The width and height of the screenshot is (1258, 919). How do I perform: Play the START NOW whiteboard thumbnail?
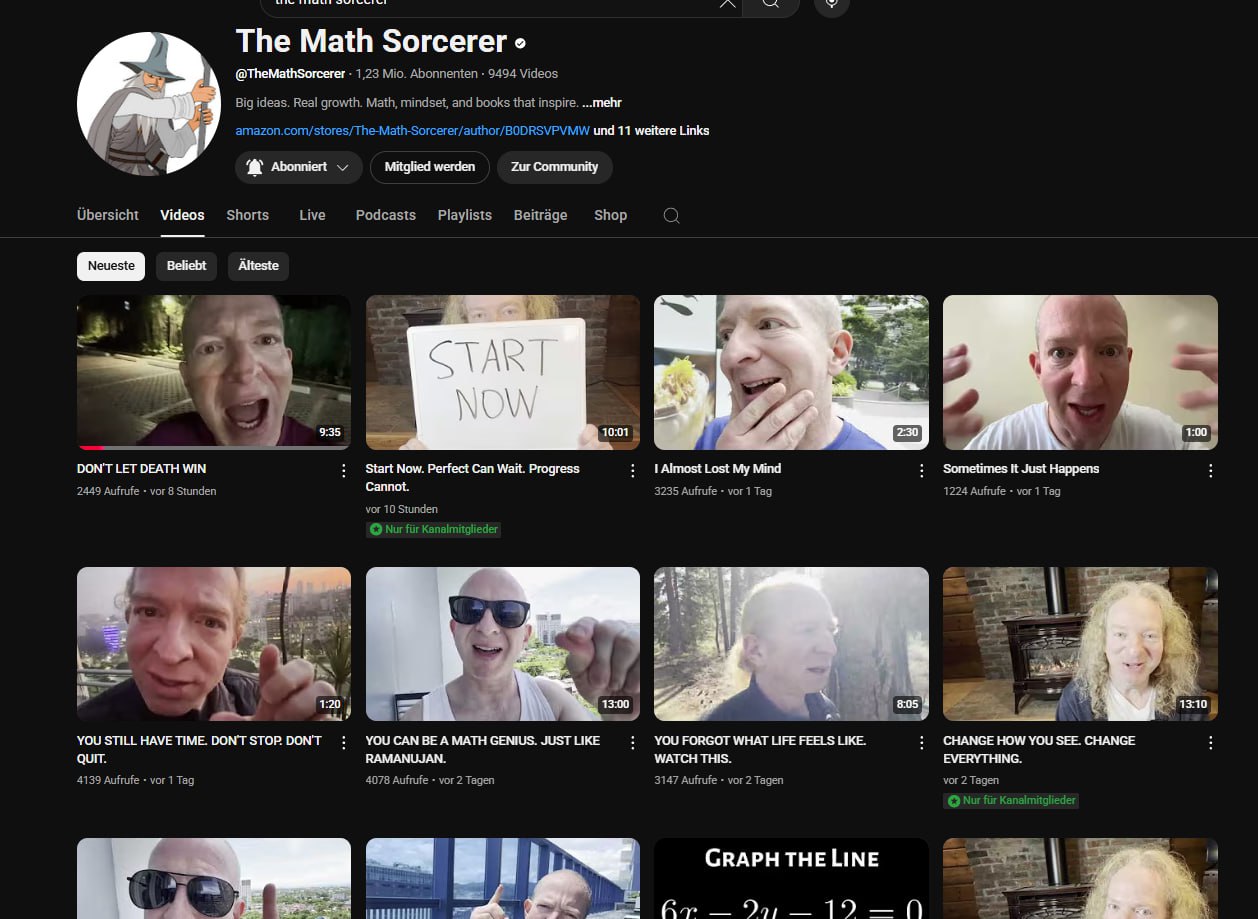coord(503,372)
